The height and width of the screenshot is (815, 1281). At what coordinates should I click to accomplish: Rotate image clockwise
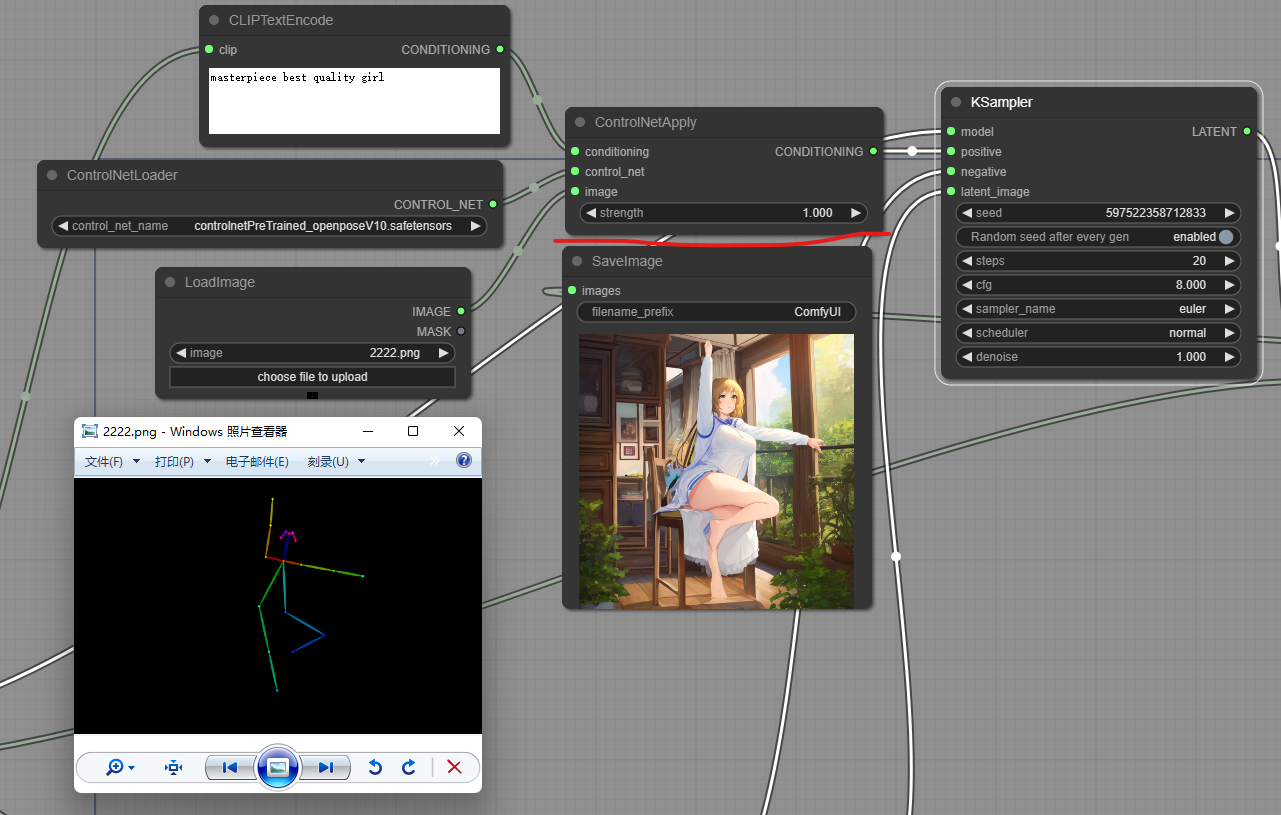click(408, 767)
